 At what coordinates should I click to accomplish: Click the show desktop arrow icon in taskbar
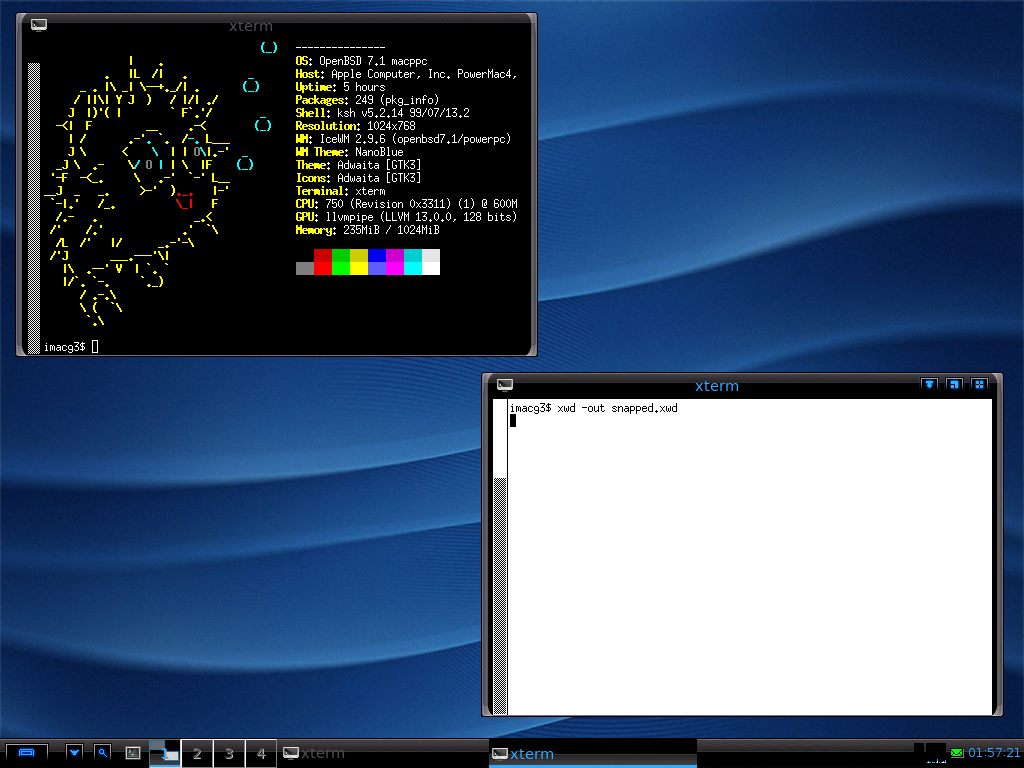pos(74,753)
